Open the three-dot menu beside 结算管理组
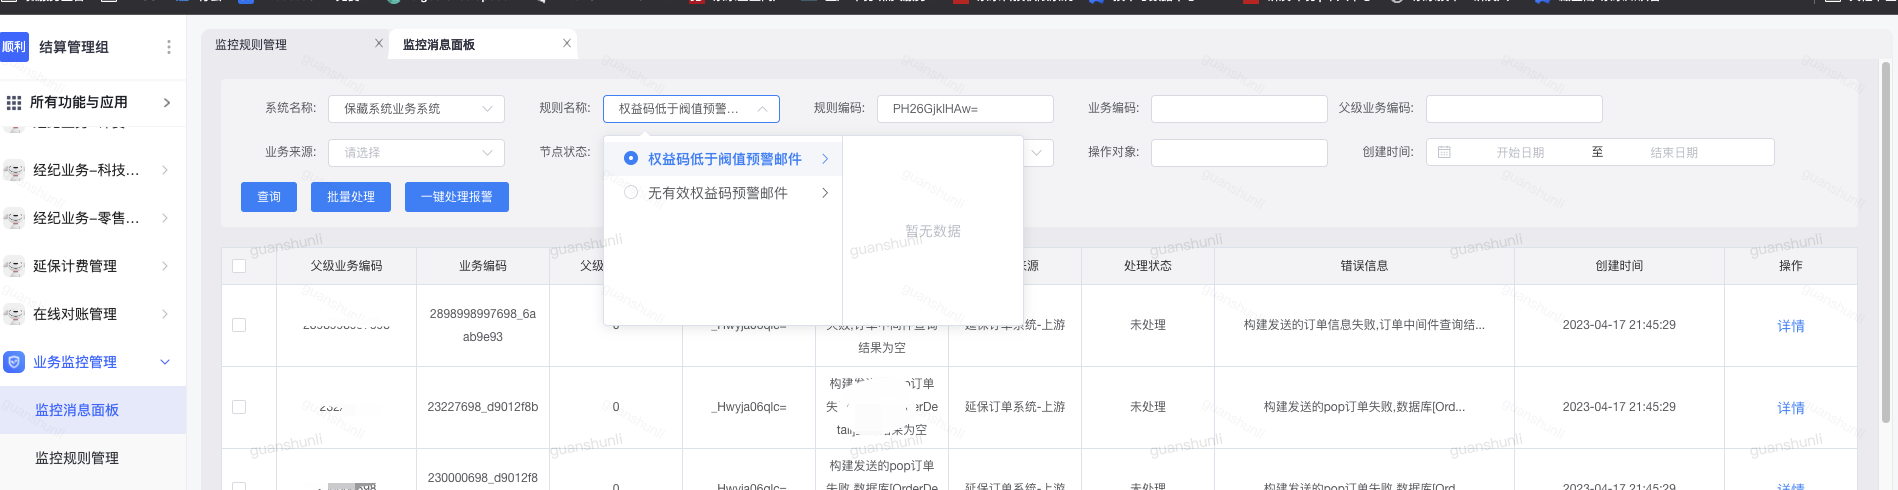Screen dimensions: 1898x490 coord(168,47)
